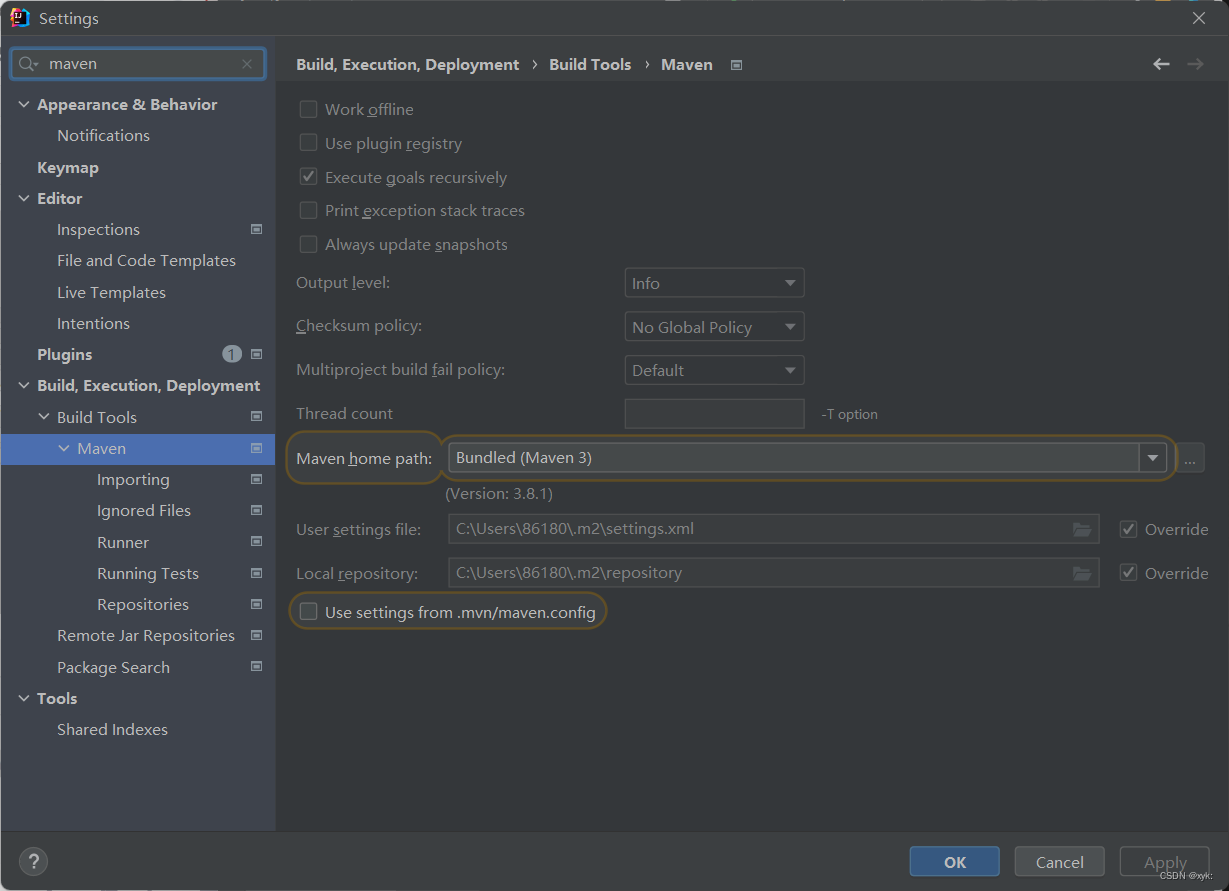
Task: Collapse Build, Execution, Deployment arrow
Action: click(24, 385)
